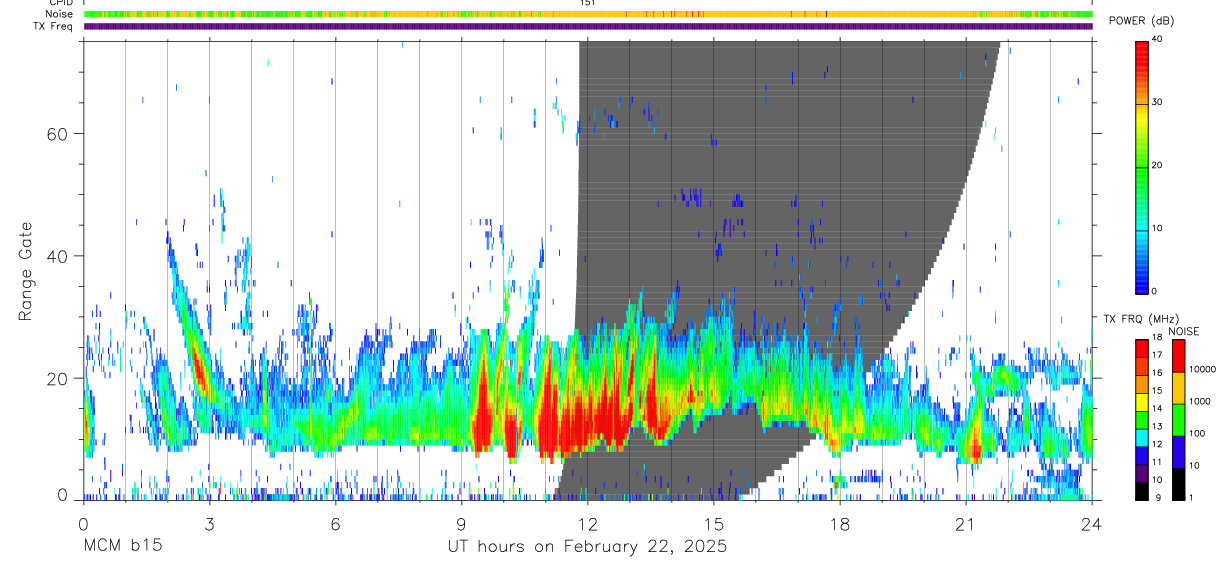The width and height of the screenshot is (1228, 567).
Task: Click the MCM b15 radar label
Action: [x=122, y=547]
